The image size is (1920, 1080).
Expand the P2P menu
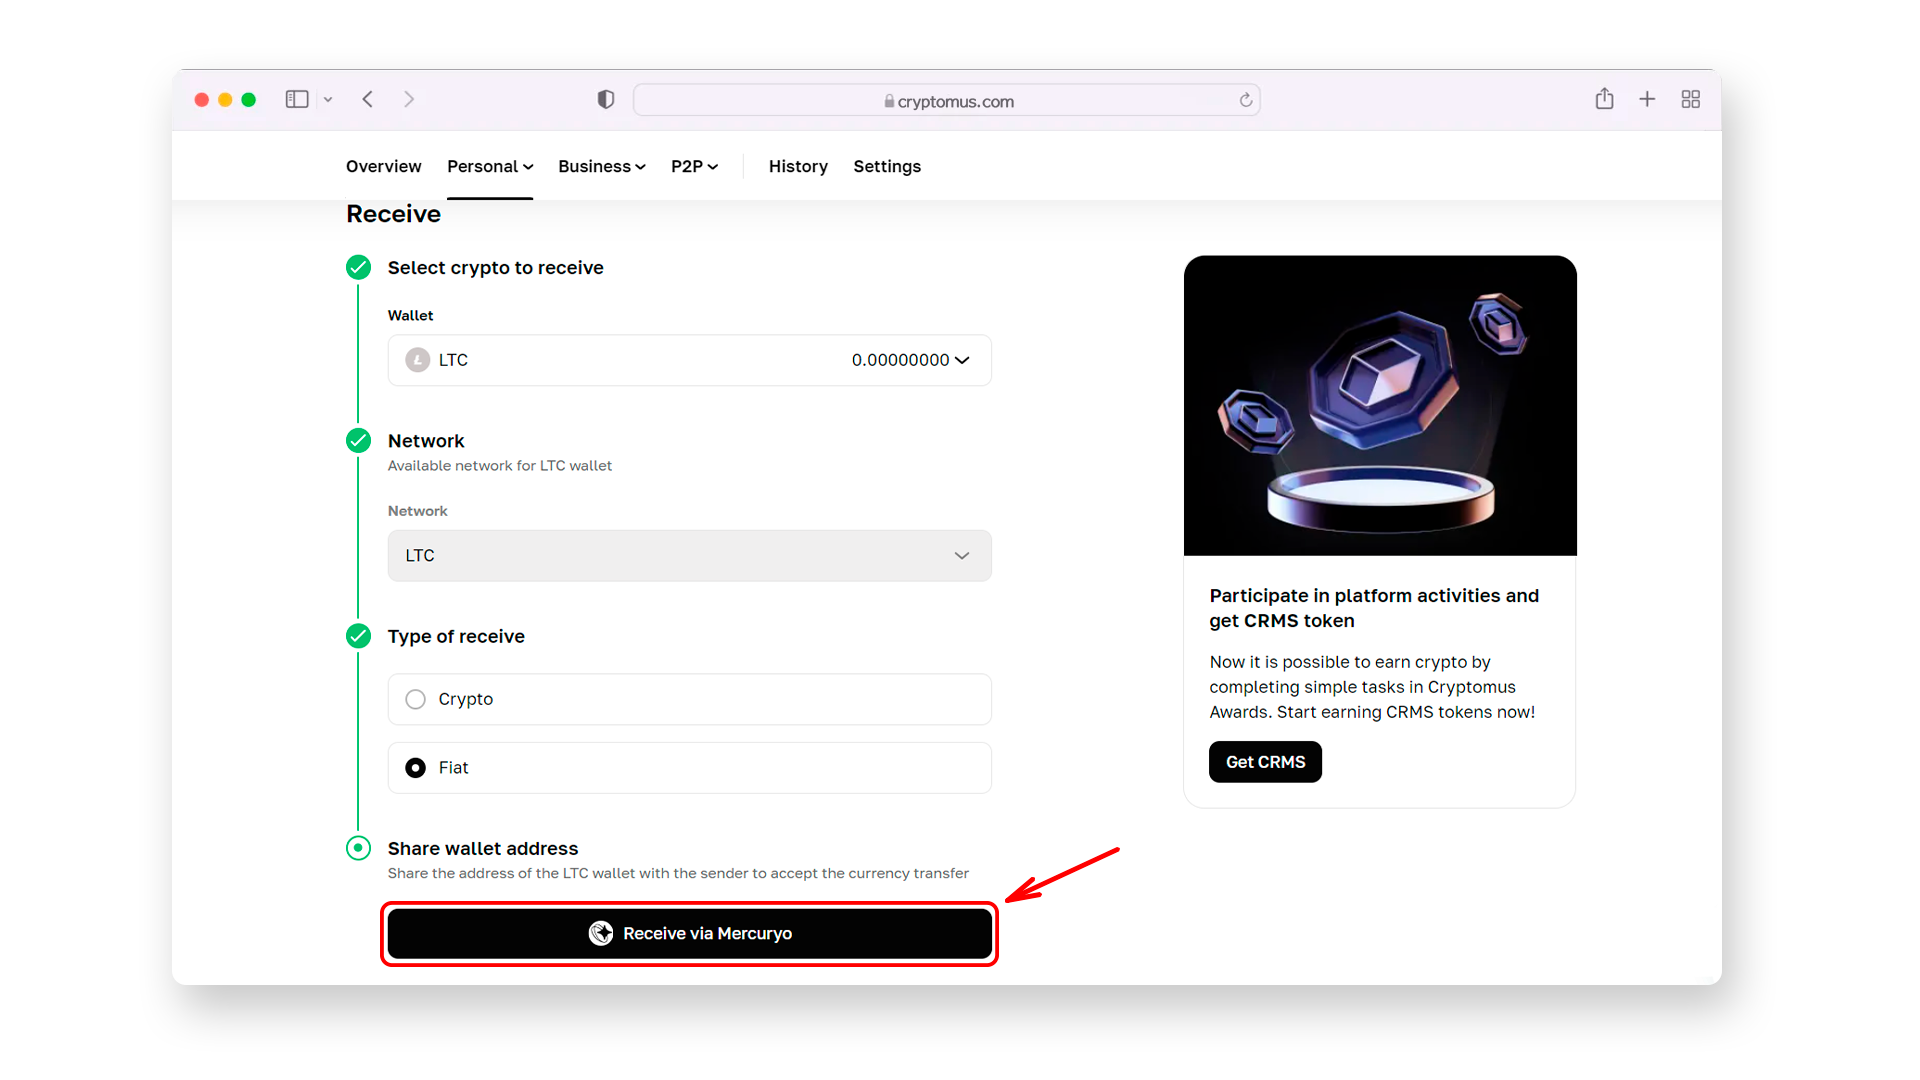695,166
